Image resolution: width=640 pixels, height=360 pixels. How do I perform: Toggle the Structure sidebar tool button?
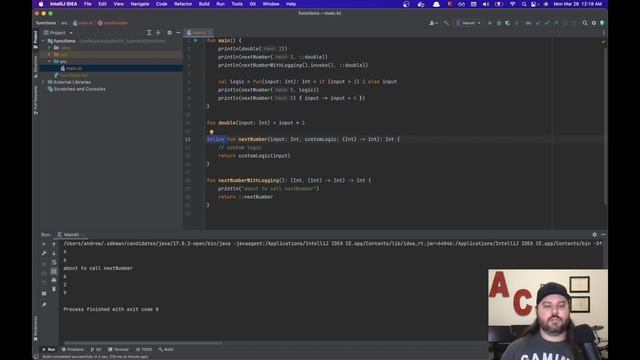click(x=36, y=66)
